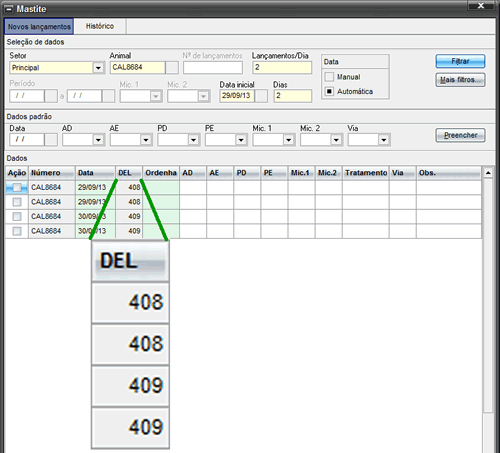Viewport: 500px width, 453px height.
Task: Open the Dados padrão Data calendar picker
Action: point(51,140)
